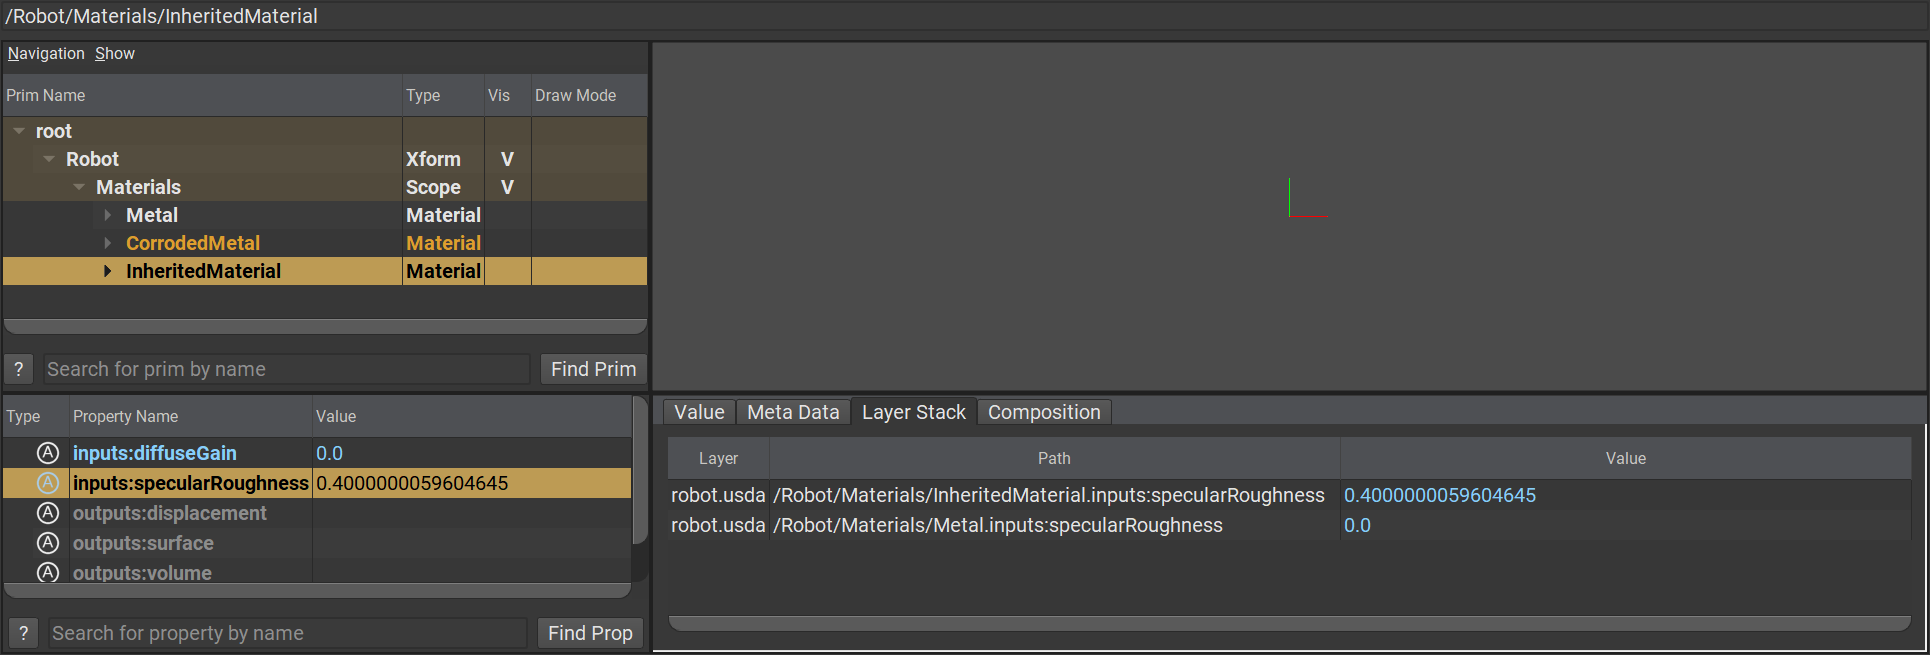
Task: Focus the Search for property by name field
Action: click(x=288, y=633)
